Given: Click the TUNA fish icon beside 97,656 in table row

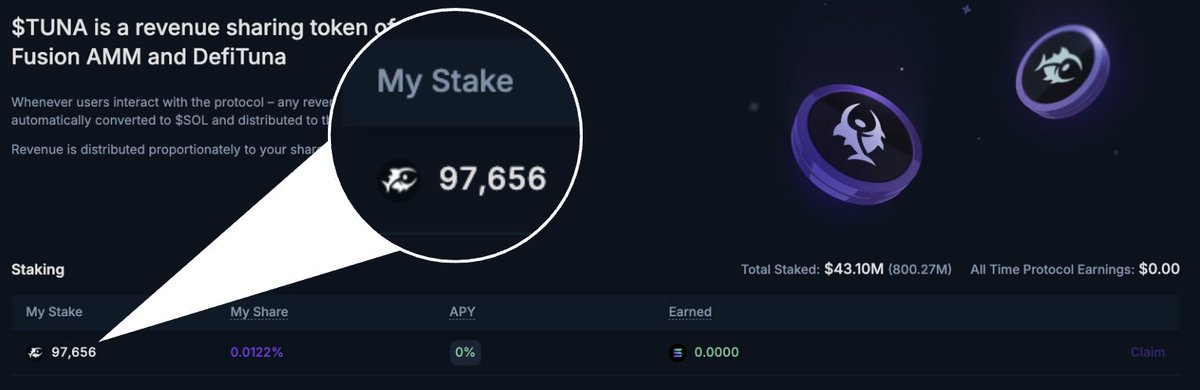Looking at the screenshot, I should click(36, 352).
